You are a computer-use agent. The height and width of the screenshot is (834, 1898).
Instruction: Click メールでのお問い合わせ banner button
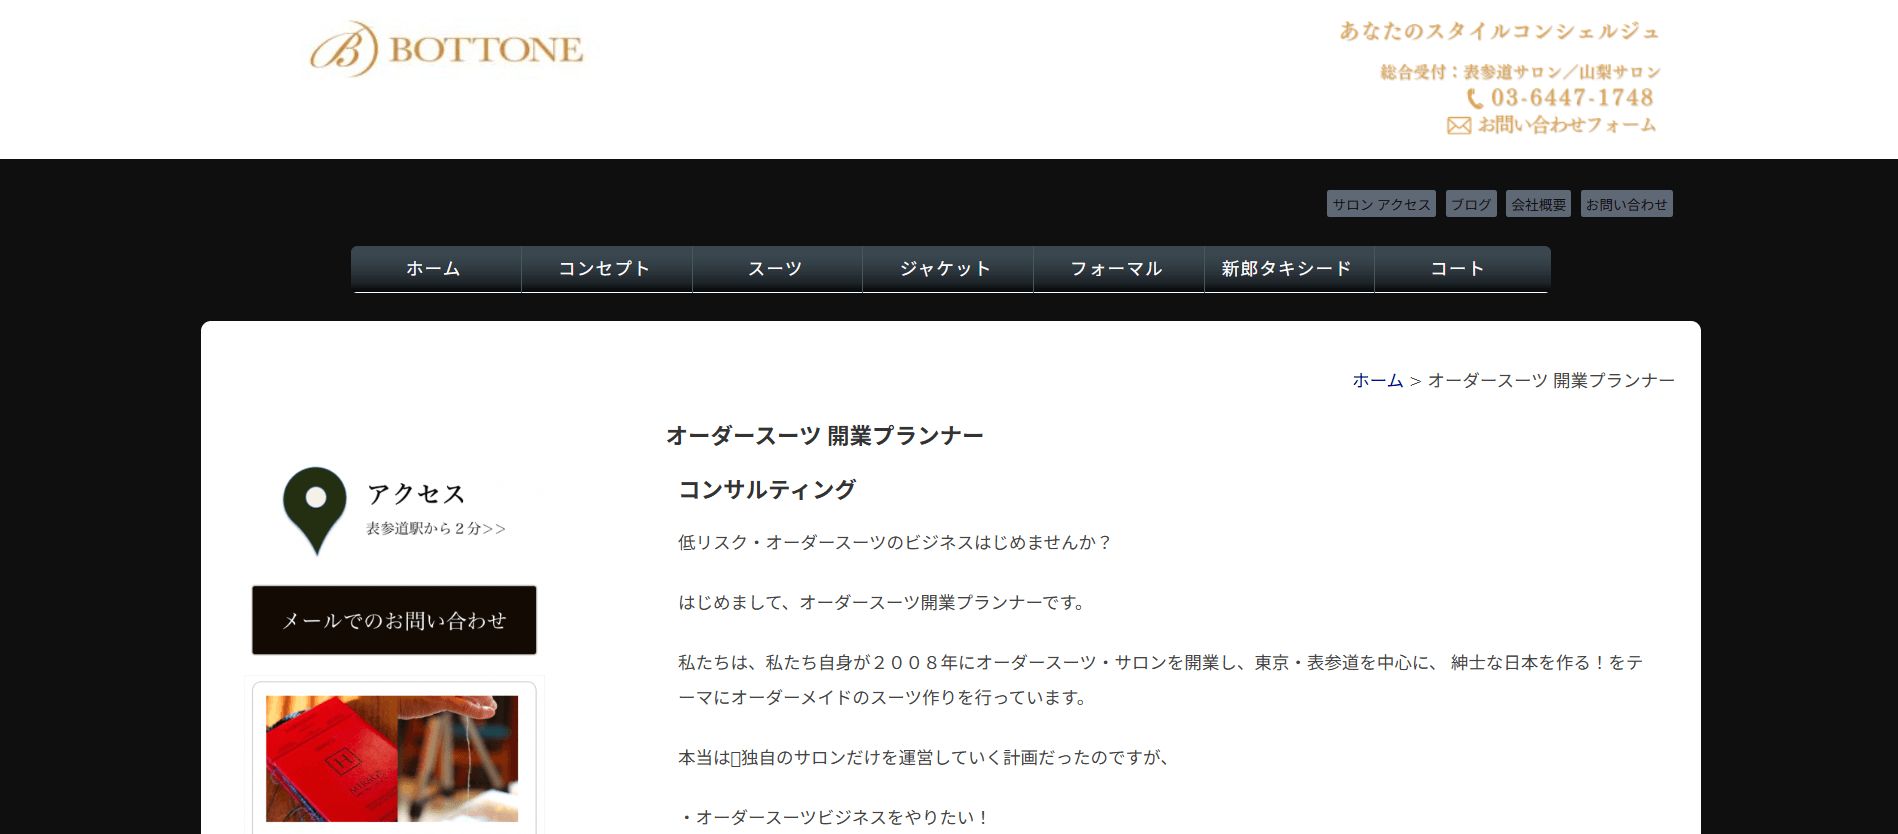pos(394,621)
